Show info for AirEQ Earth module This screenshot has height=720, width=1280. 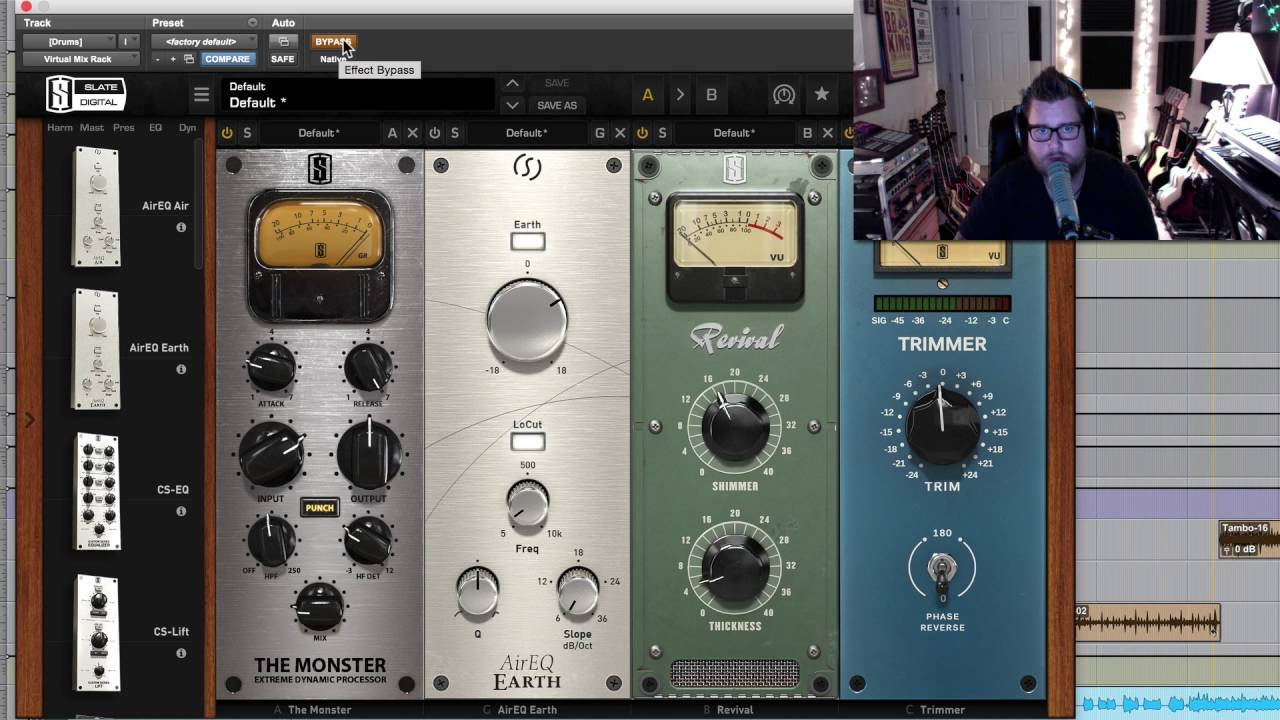click(x=181, y=369)
